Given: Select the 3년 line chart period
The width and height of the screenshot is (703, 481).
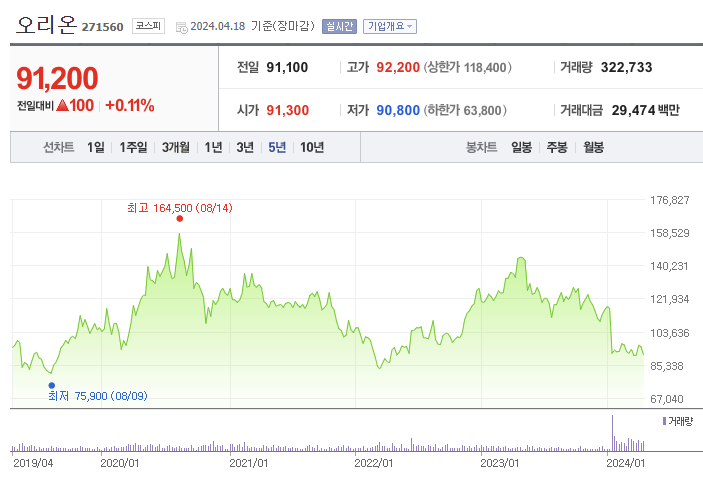Looking at the screenshot, I should (245, 147).
